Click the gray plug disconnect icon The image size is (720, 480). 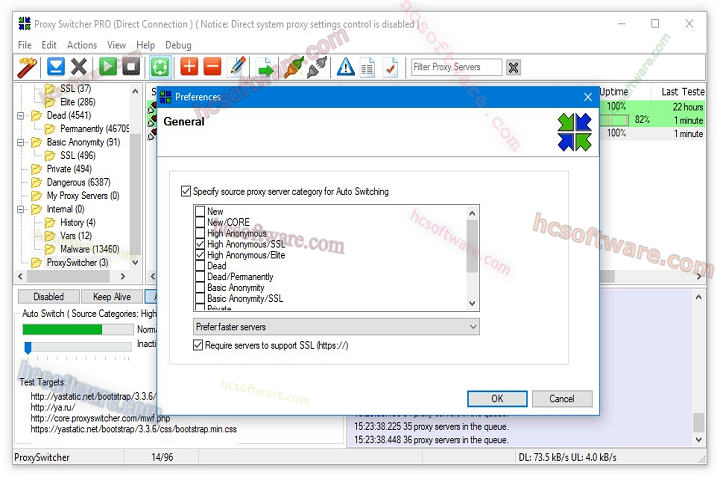(317, 67)
